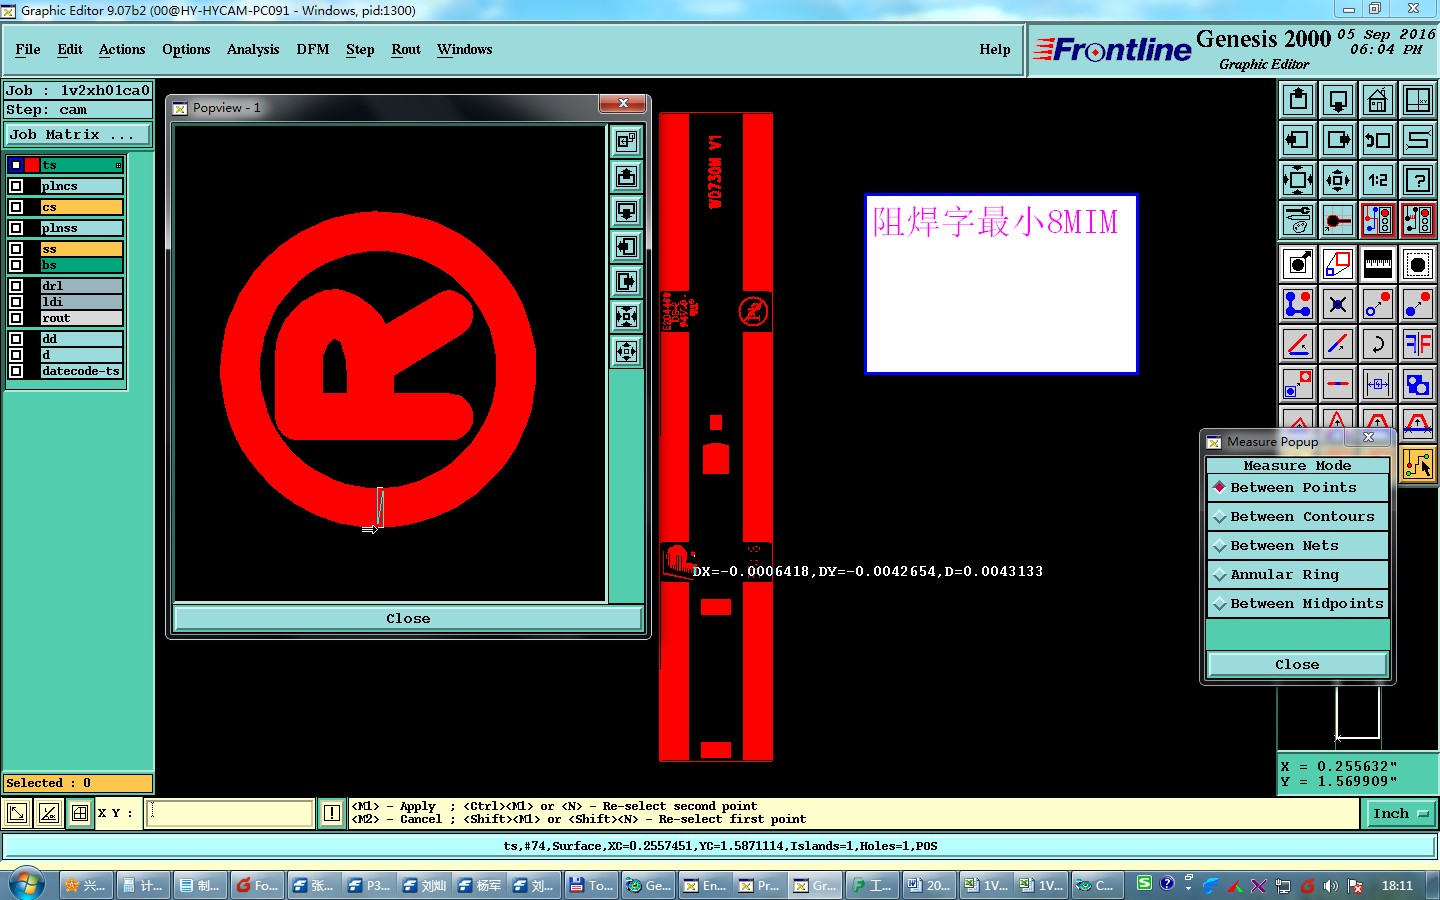The height and width of the screenshot is (900, 1440).
Task: Click the mirrored F flip icon
Action: pyautogui.click(x=1418, y=344)
